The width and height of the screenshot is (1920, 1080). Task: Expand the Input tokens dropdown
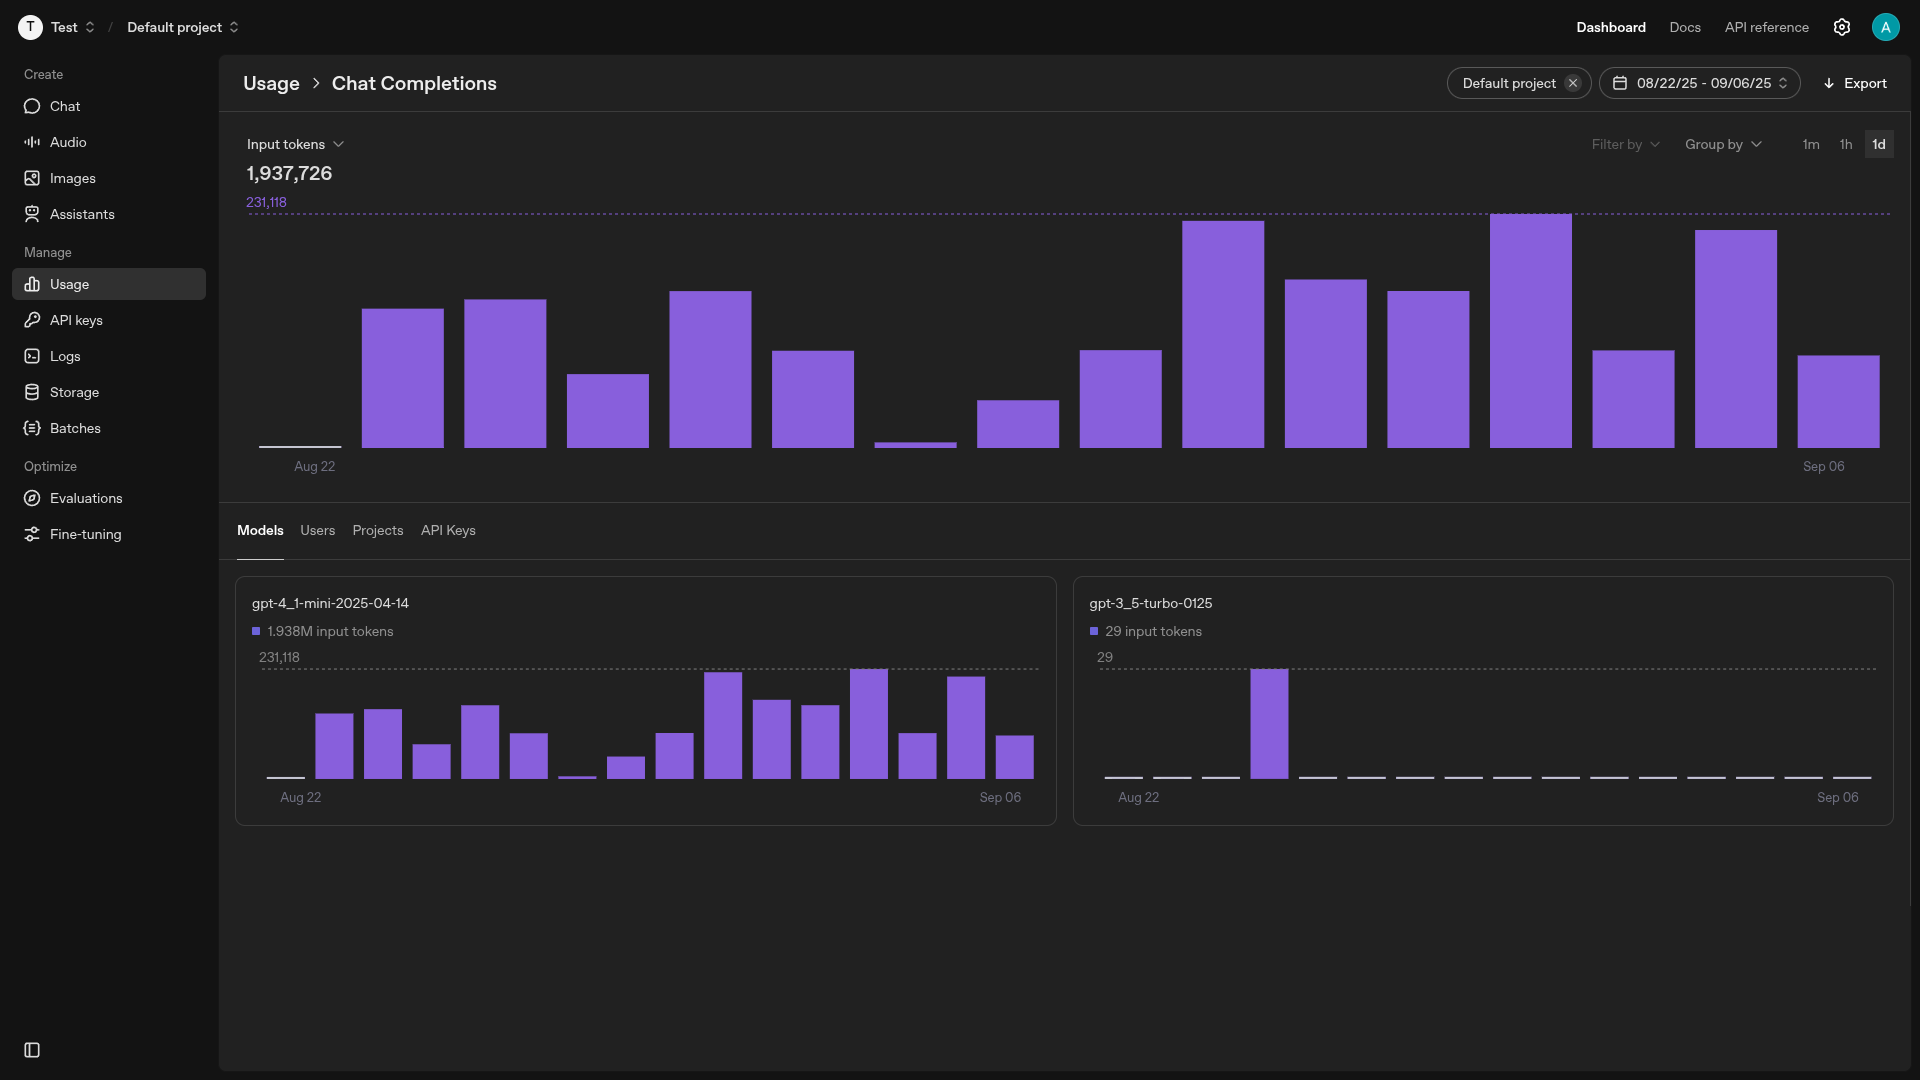(295, 144)
